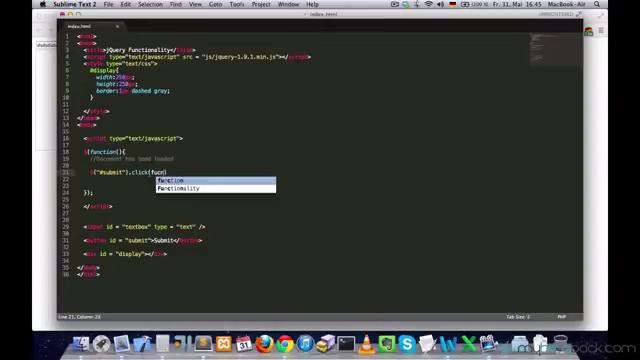Click the display div tag on line 33
Screen dimensions: 640x360
(x=125, y=254)
